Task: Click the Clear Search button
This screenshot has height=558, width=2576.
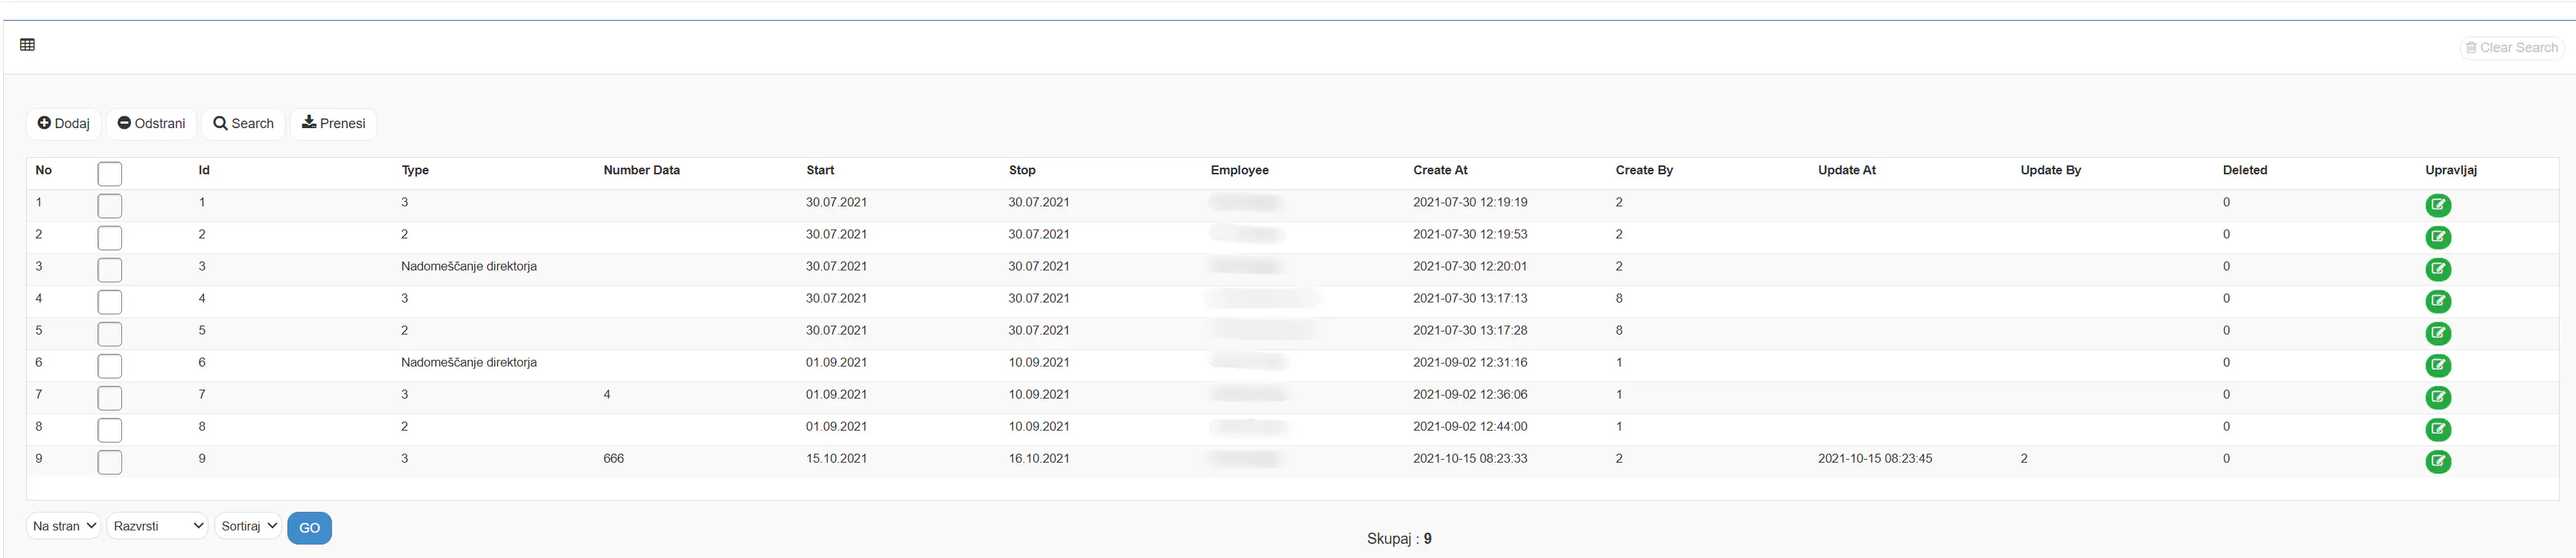Action: (x=2511, y=48)
